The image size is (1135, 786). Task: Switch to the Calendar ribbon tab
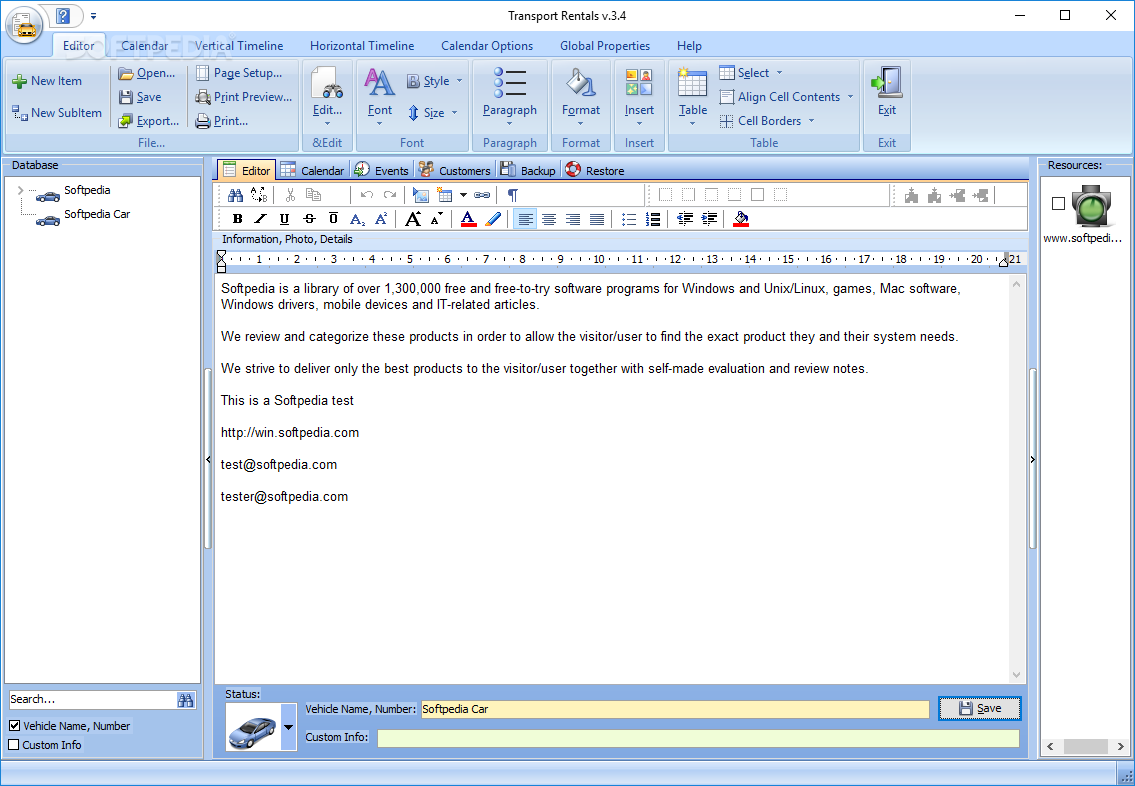144,46
